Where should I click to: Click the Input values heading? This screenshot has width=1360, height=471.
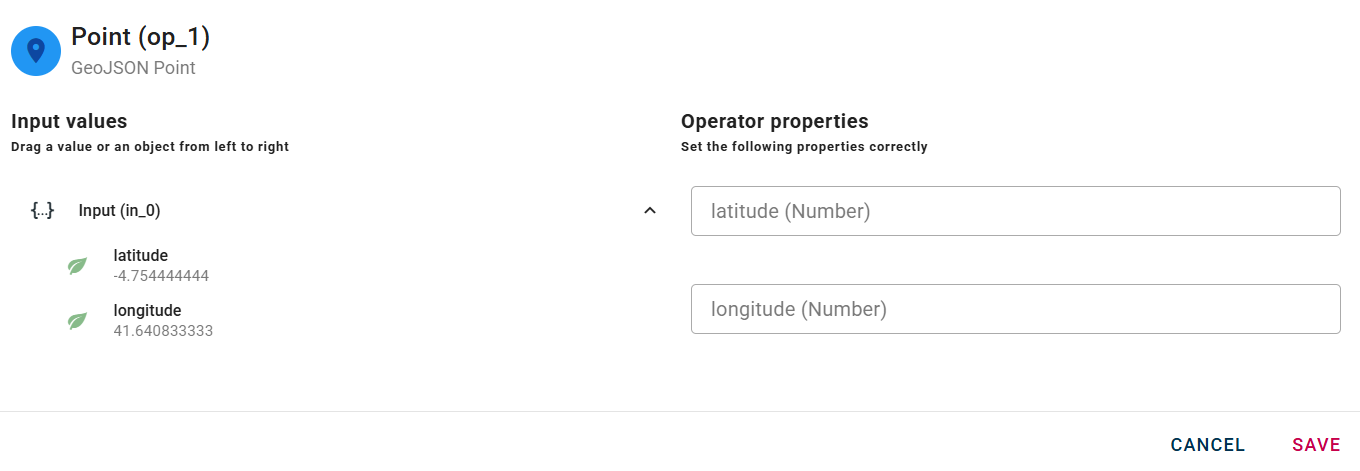tap(69, 121)
